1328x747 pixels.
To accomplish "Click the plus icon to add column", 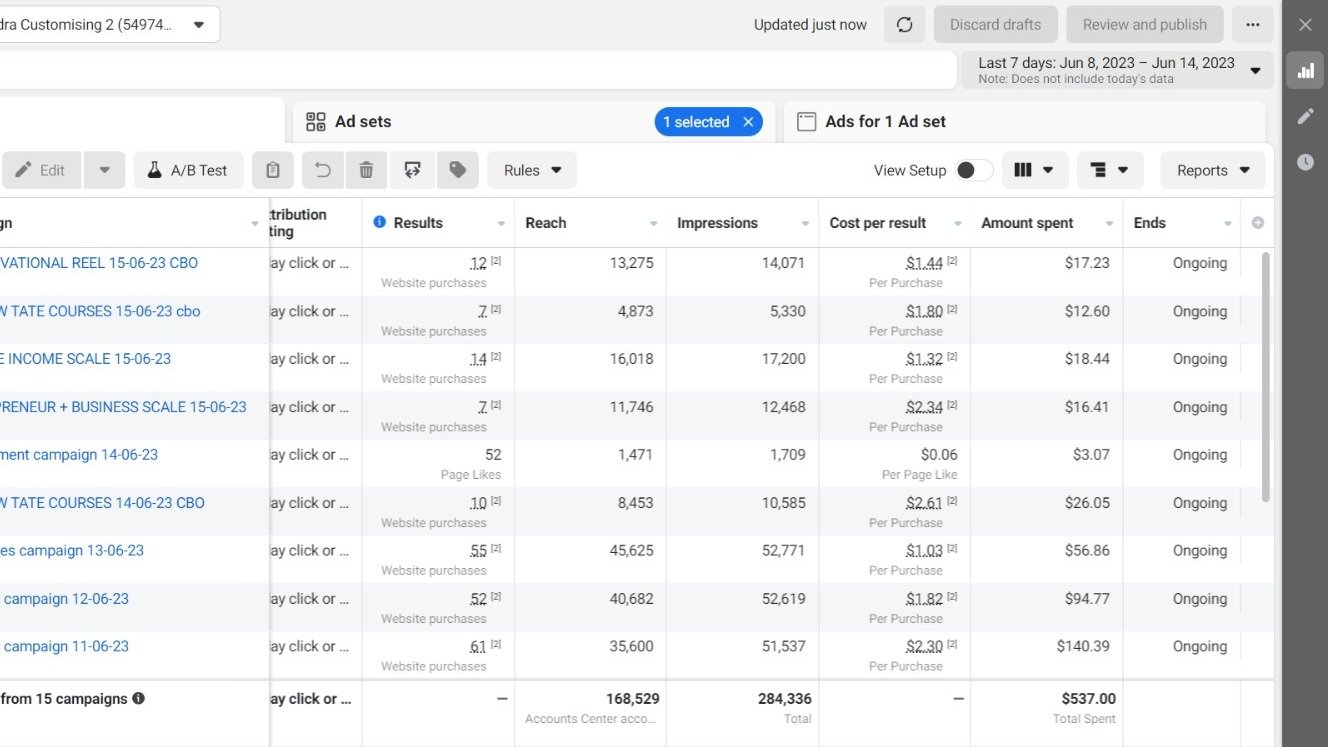I will tap(1257, 223).
